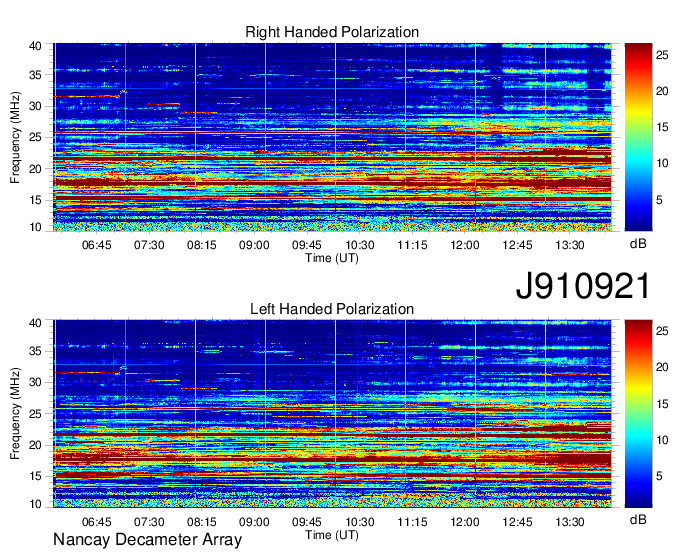Click the 5 dB mark on bottom color bar
The image size is (680, 552).
pos(659,477)
